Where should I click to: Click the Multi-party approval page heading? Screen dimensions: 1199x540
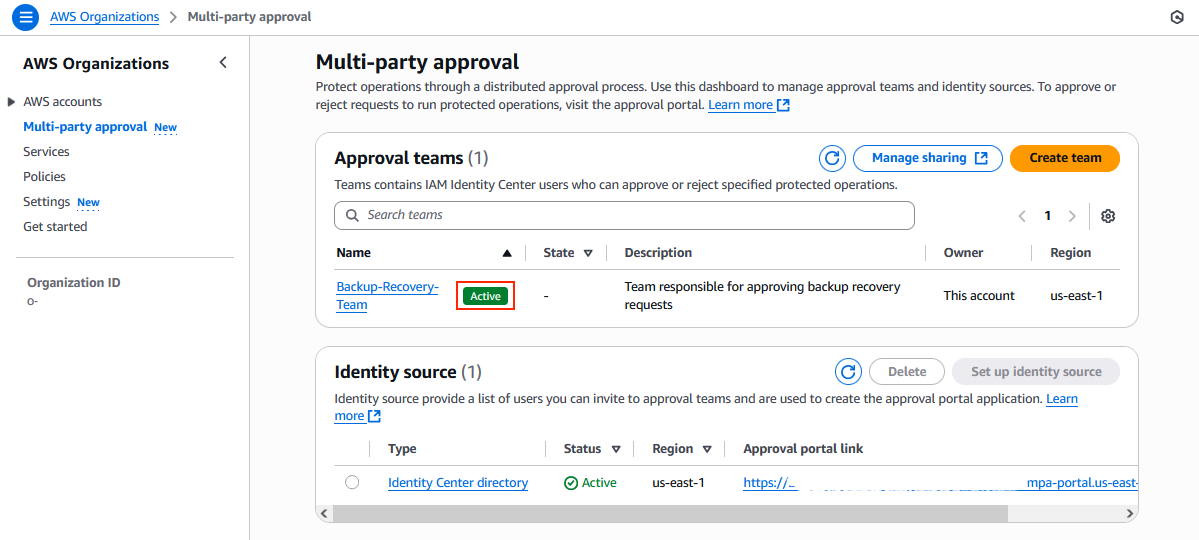pos(417,61)
